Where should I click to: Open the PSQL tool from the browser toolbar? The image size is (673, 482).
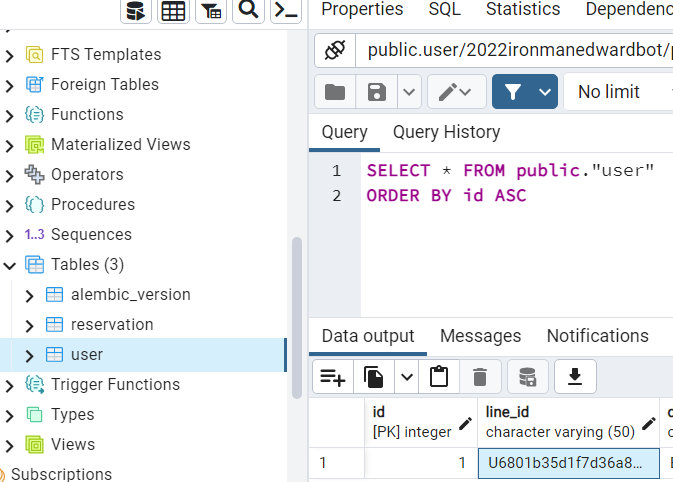point(286,11)
